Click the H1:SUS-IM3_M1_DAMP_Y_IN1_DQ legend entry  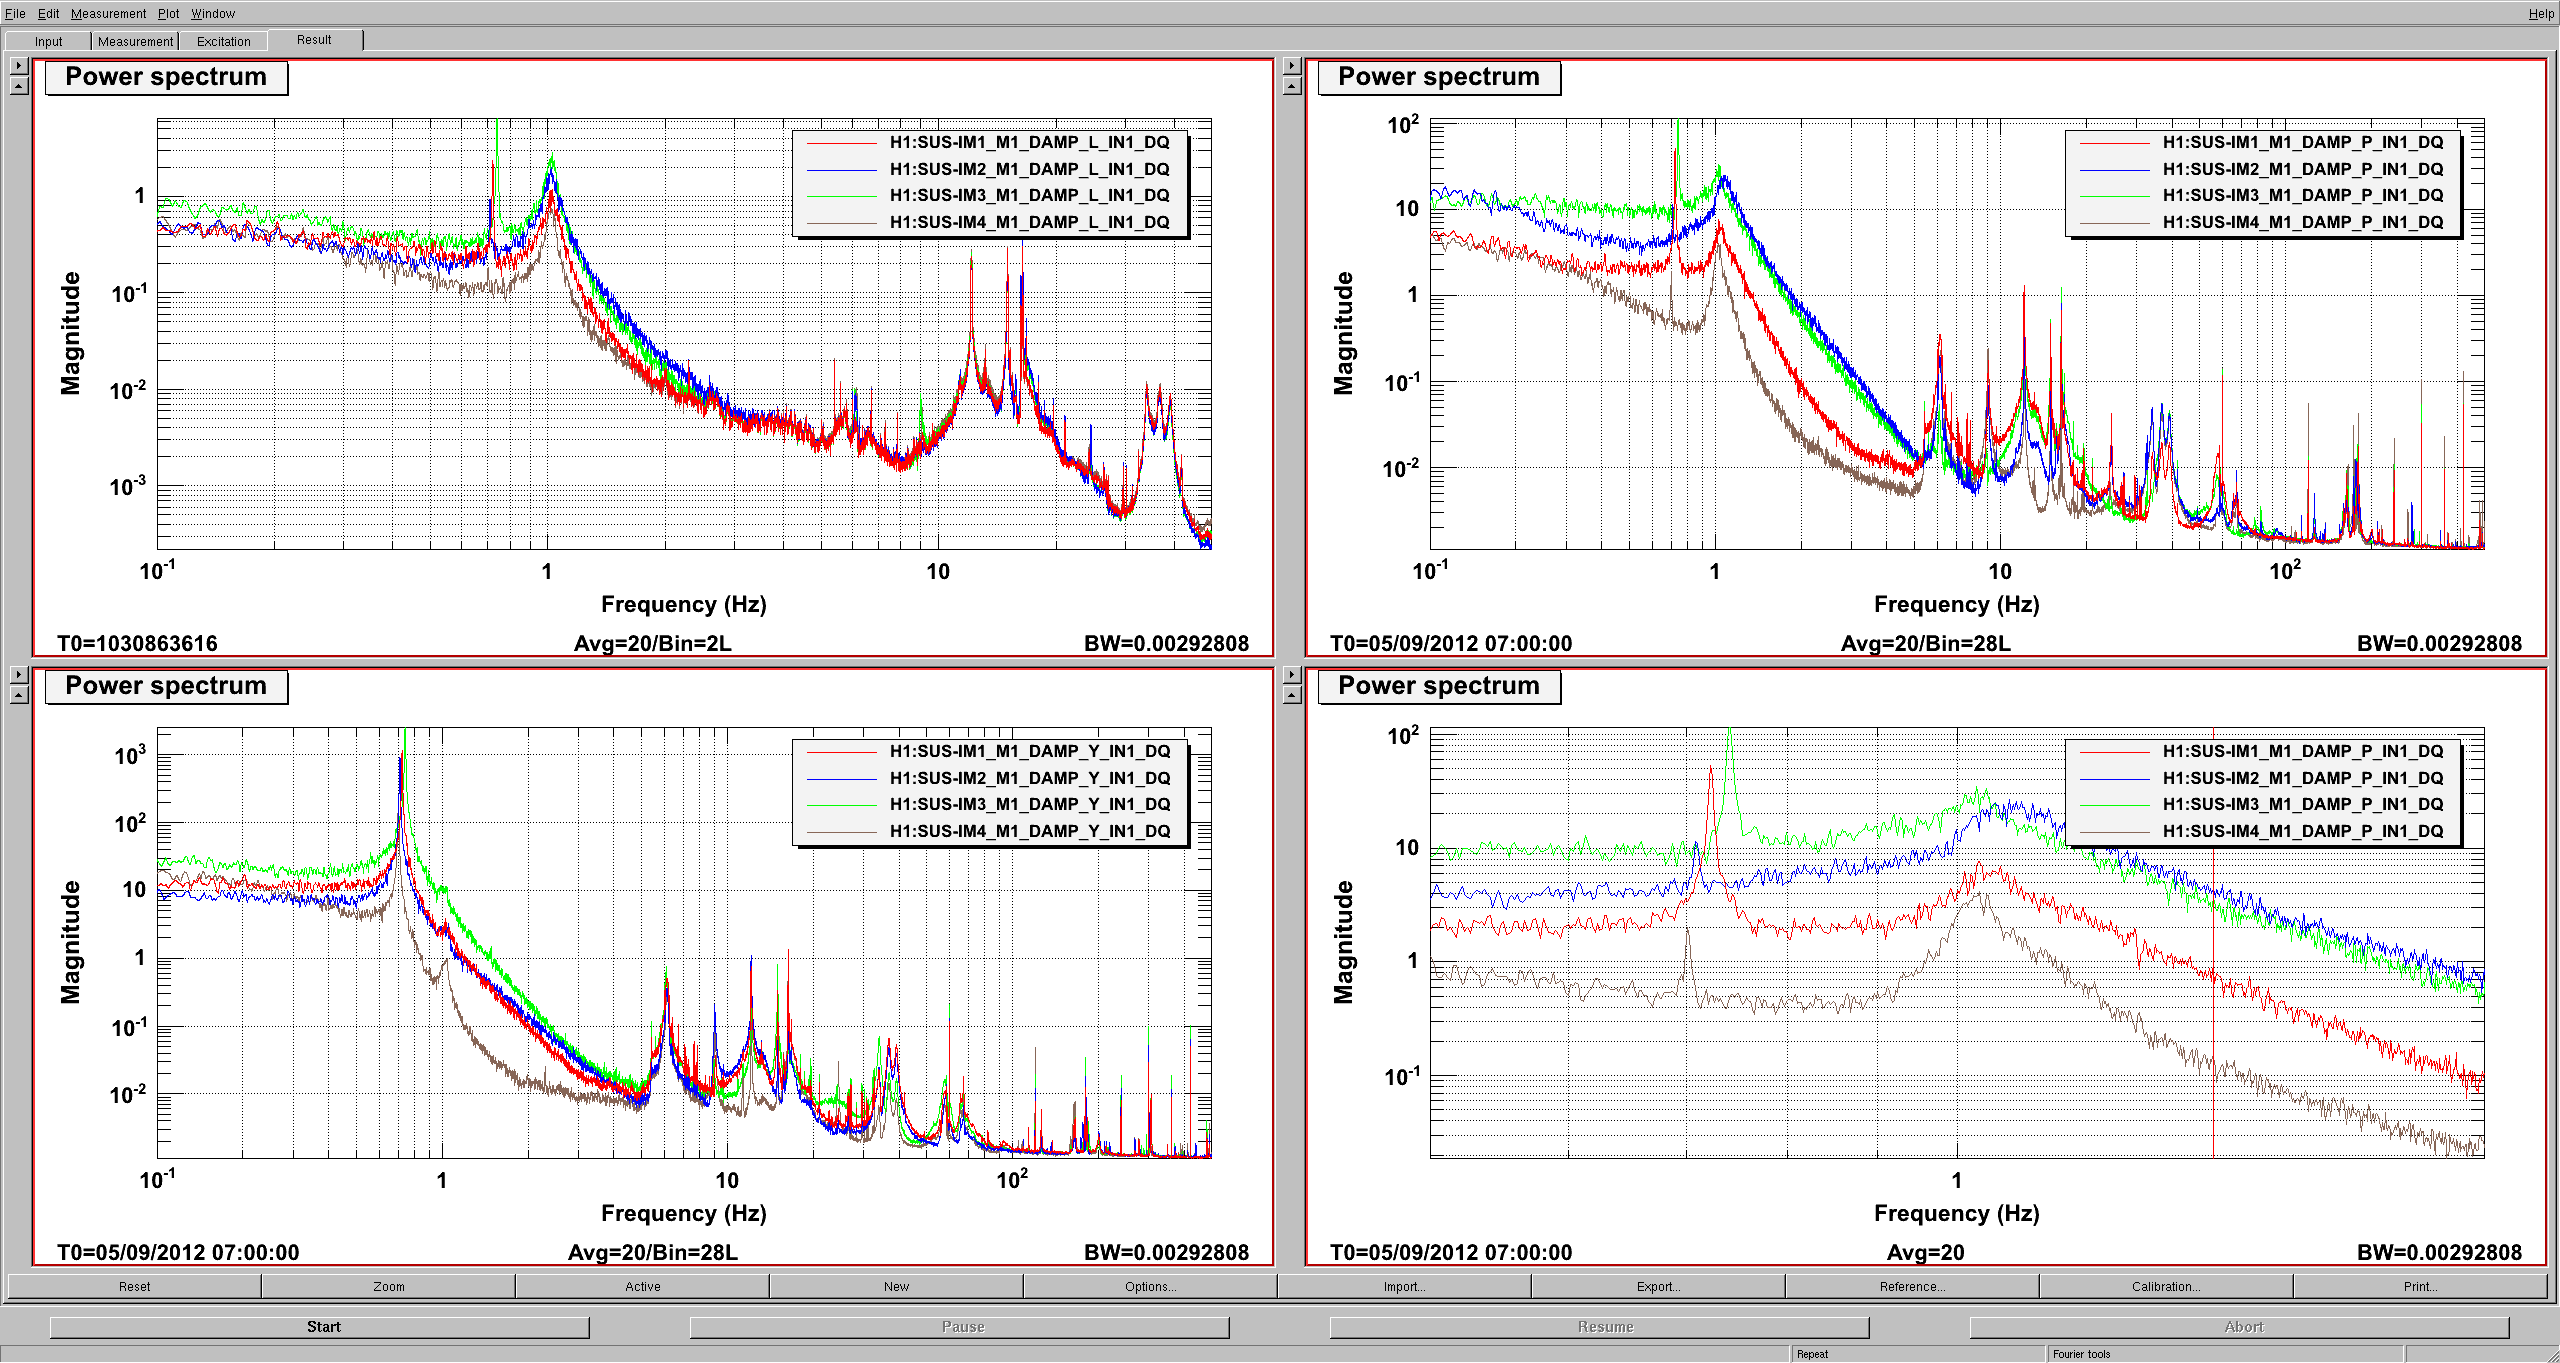(1029, 804)
